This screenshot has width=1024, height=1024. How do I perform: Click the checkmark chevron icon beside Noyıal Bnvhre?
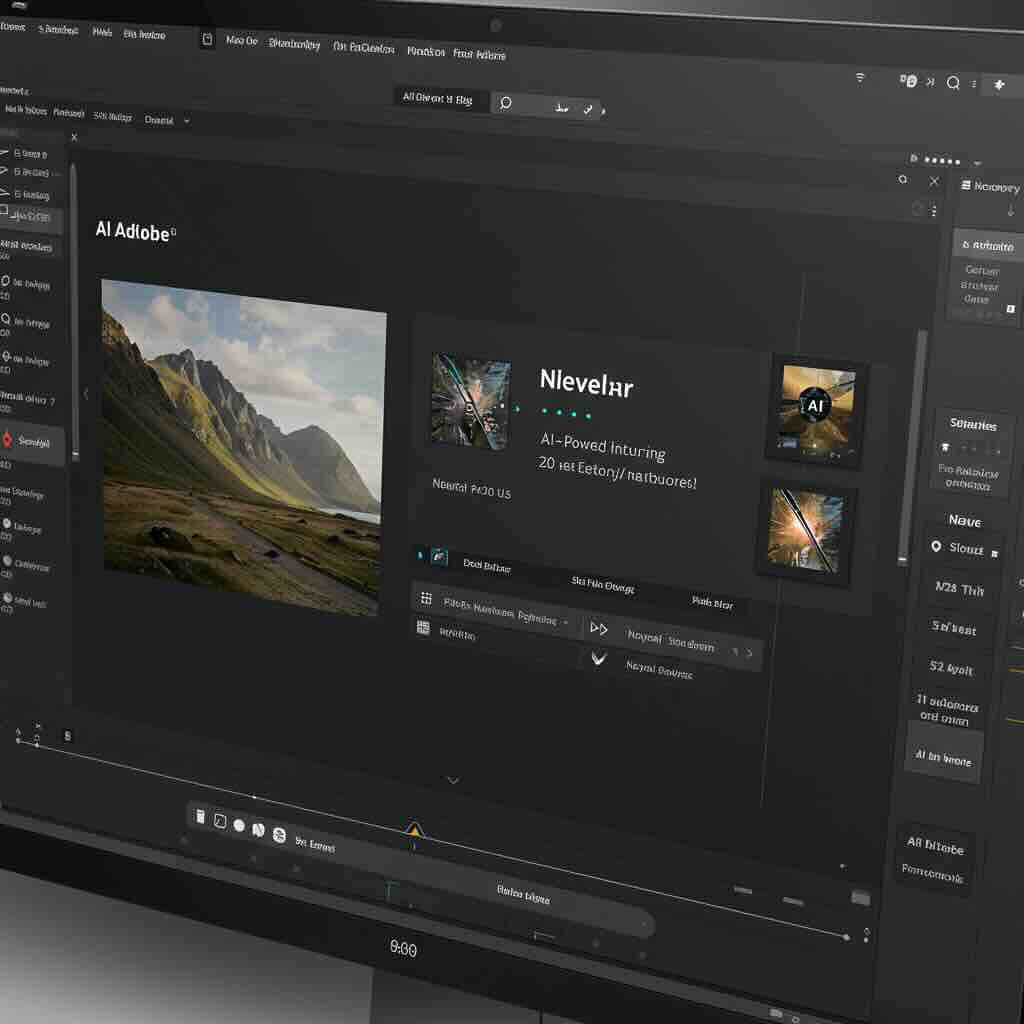598,658
